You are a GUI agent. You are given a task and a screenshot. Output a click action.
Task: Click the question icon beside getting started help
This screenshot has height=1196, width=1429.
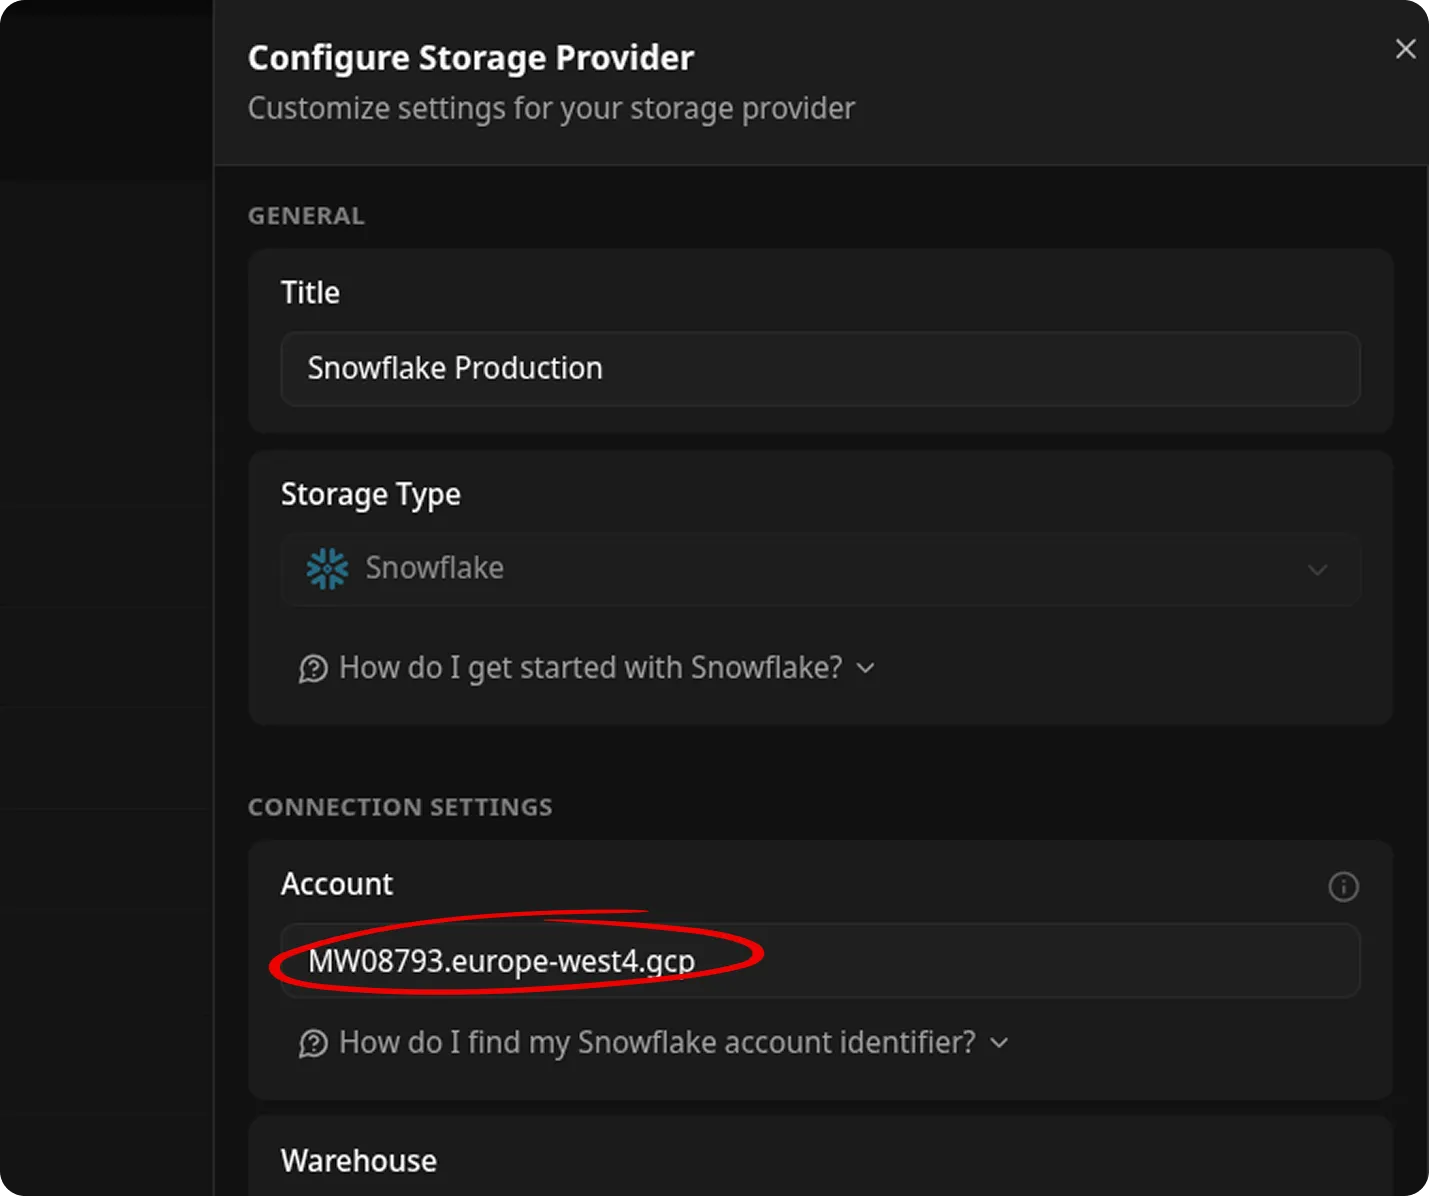(x=314, y=667)
